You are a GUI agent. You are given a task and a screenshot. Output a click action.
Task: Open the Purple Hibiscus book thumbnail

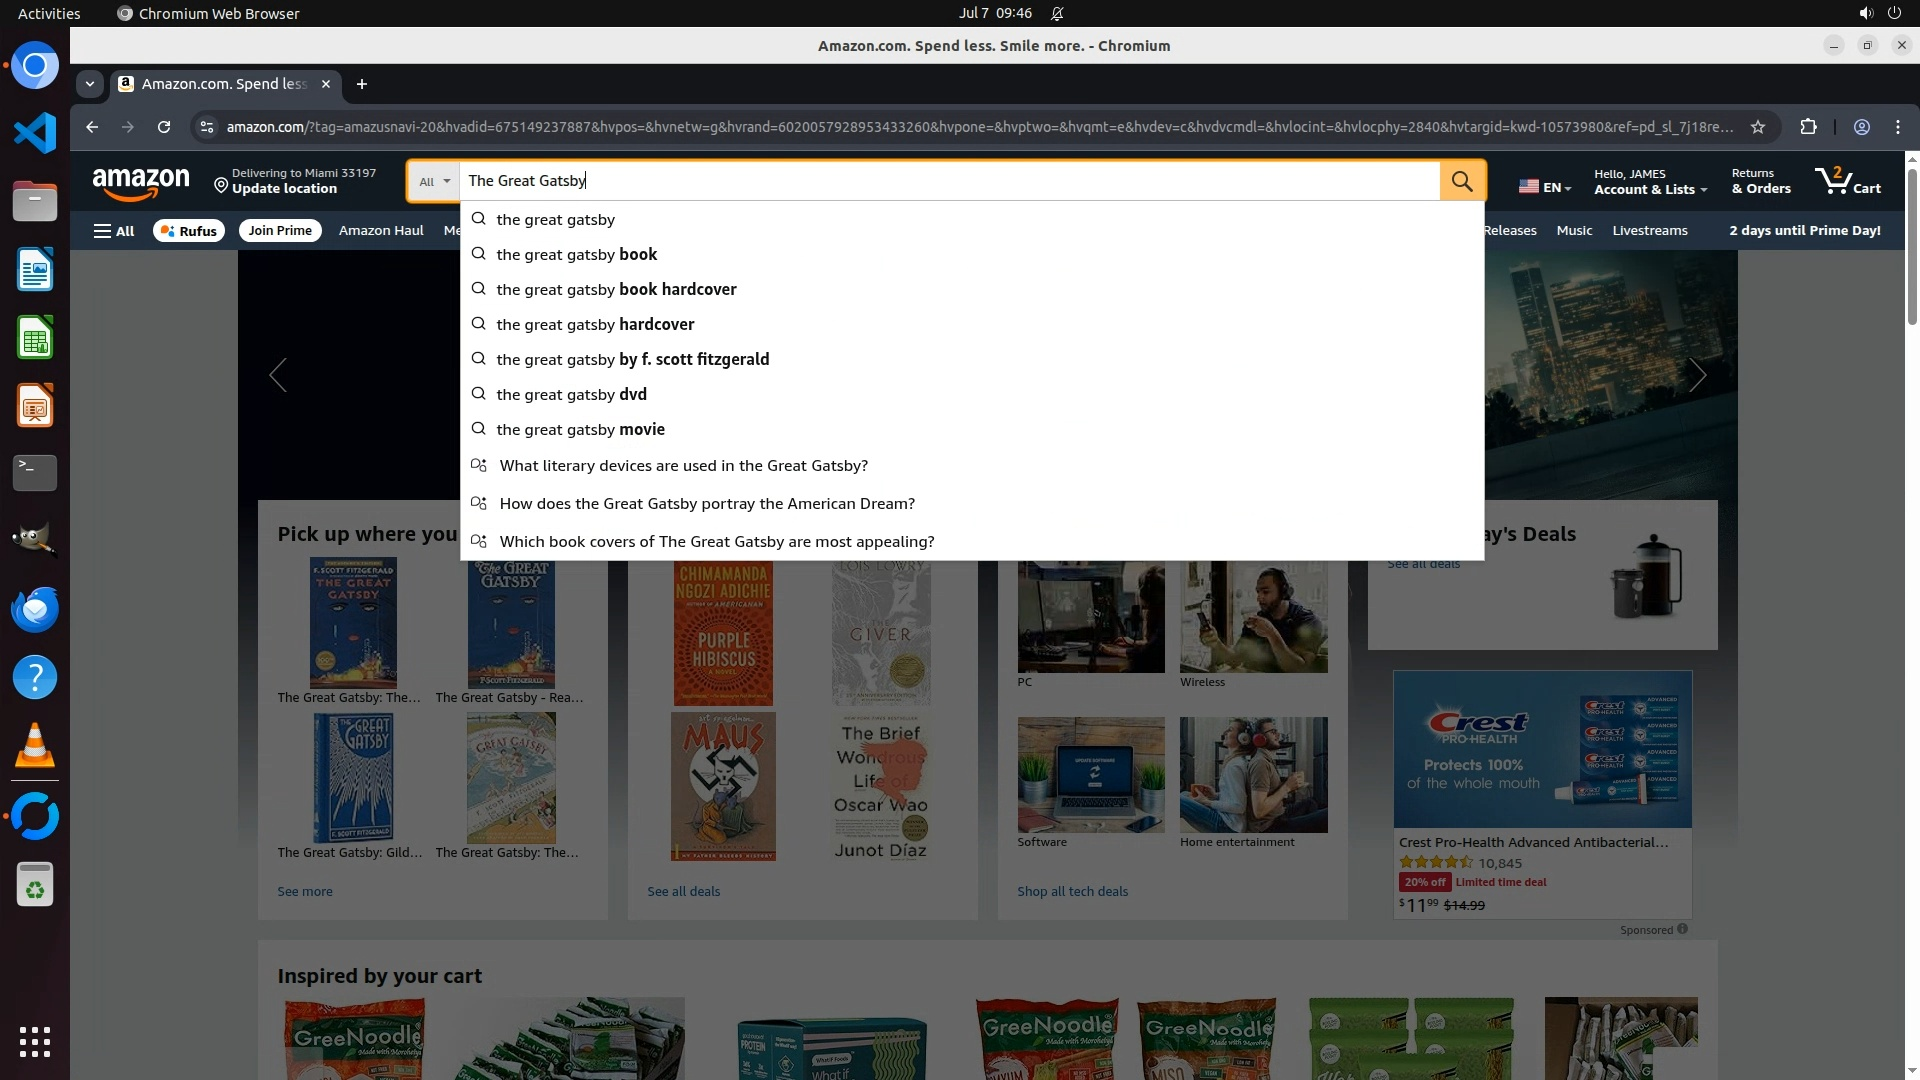click(723, 633)
